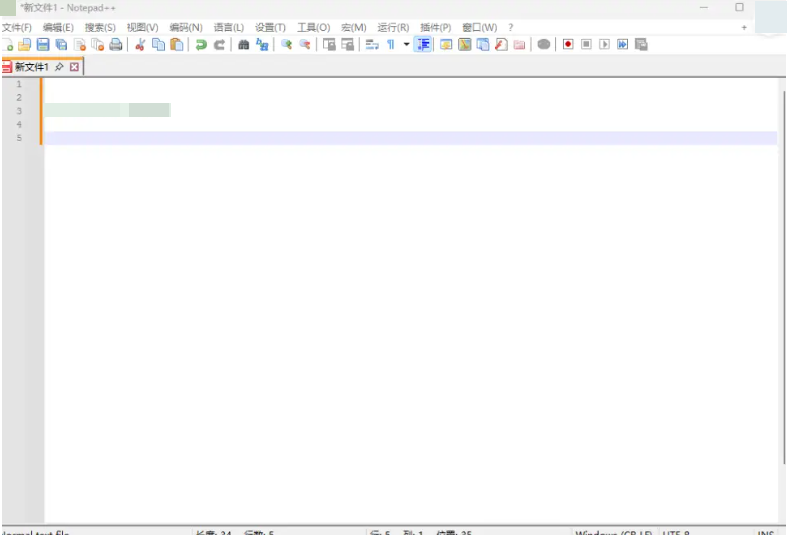Open the 设置(T) menu
The width and height of the screenshot is (789, 535).
tap(270, 28)
